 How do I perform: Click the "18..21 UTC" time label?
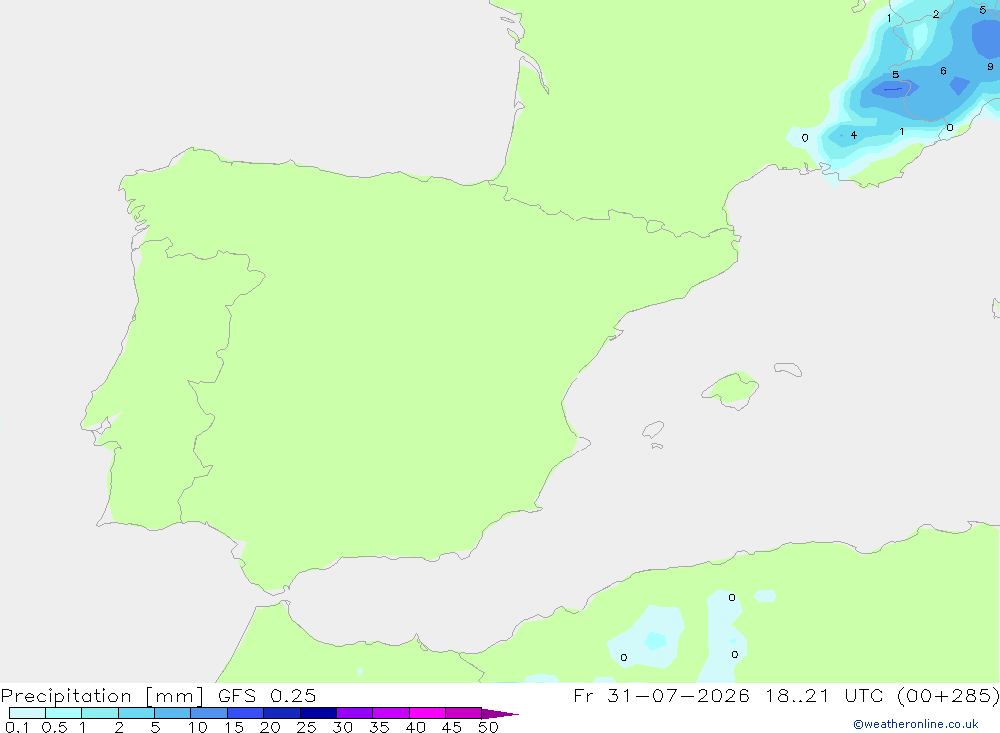coord(824,695)
